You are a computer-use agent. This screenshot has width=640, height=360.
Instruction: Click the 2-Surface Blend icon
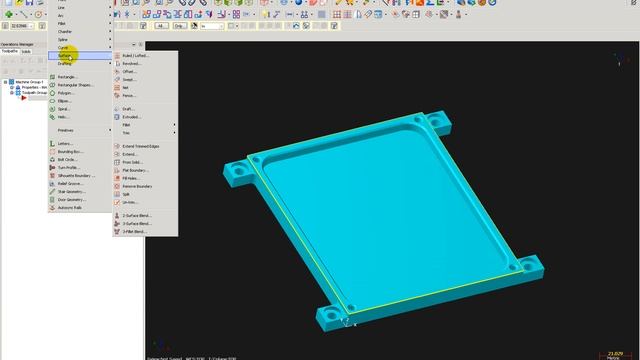pos(117,216)
